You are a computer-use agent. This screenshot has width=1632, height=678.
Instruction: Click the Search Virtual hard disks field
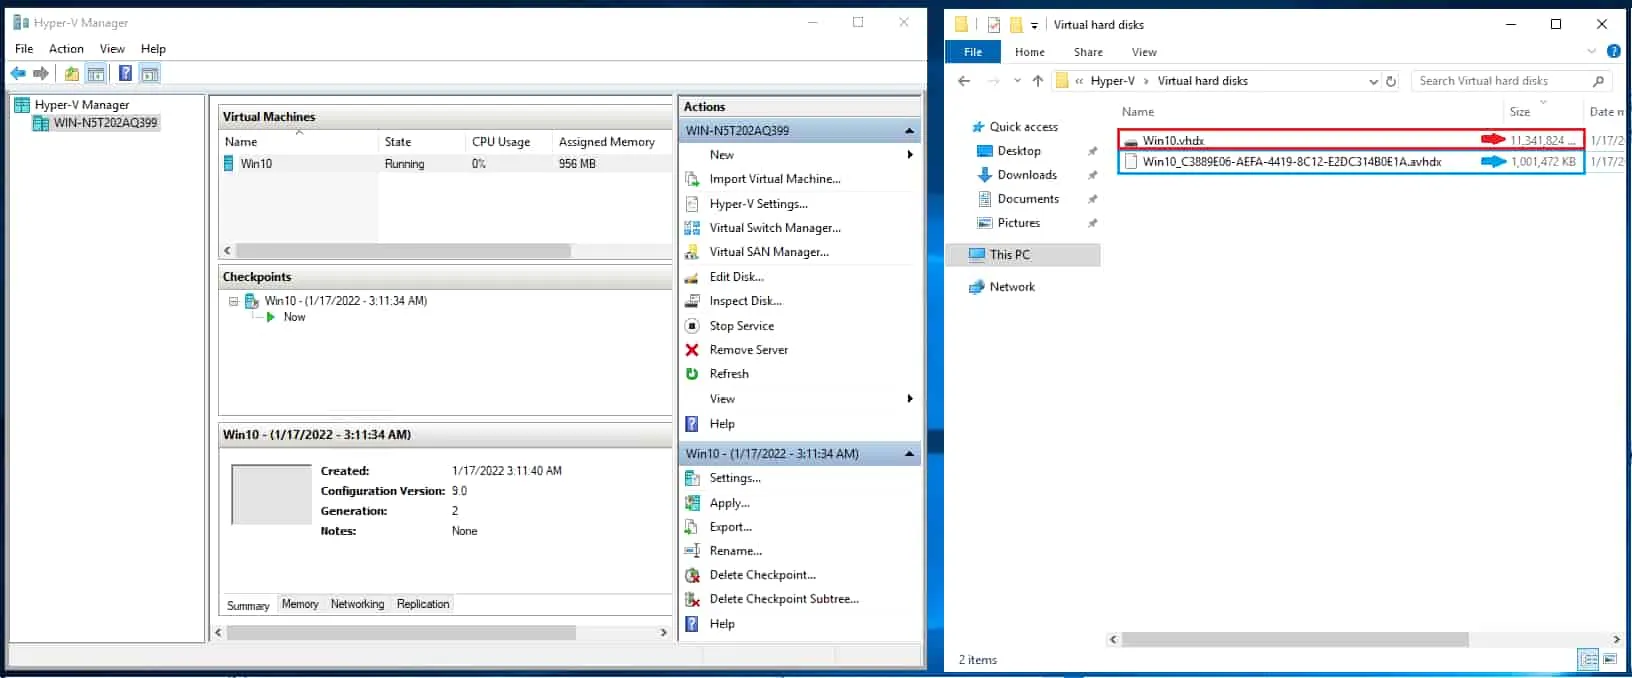1498,81
